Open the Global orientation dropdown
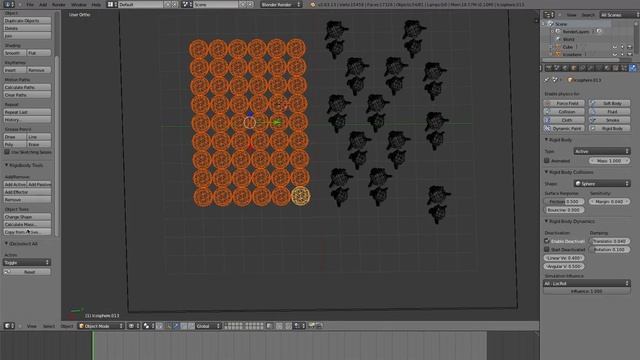This screenshot has height=360, width=640. [208, 326]
